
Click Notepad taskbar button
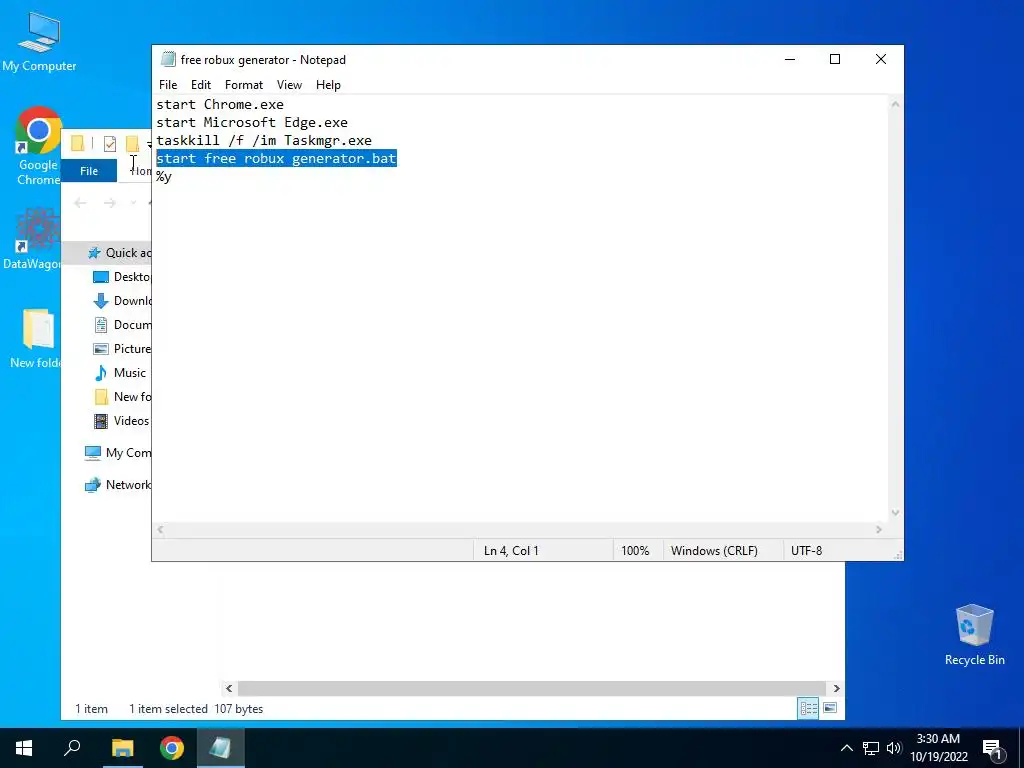click(x=220, y=748)
